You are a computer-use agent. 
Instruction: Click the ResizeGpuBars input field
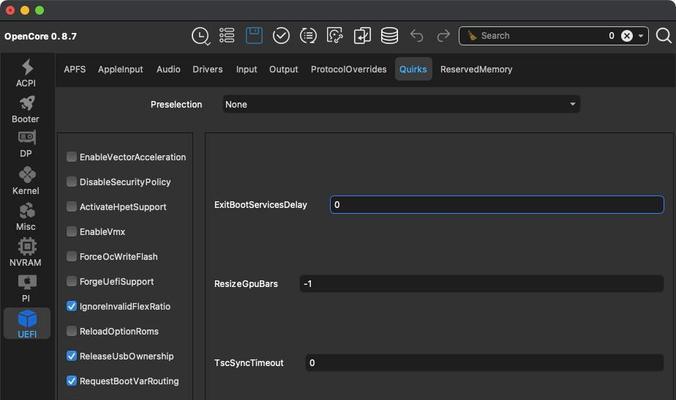click(482, 284)
